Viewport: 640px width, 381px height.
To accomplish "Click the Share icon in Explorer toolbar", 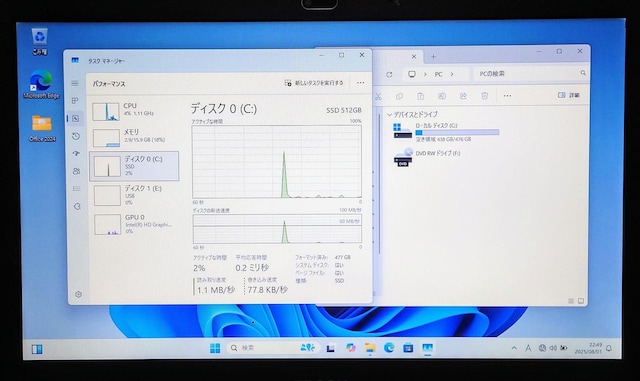I will click(463, 96).
